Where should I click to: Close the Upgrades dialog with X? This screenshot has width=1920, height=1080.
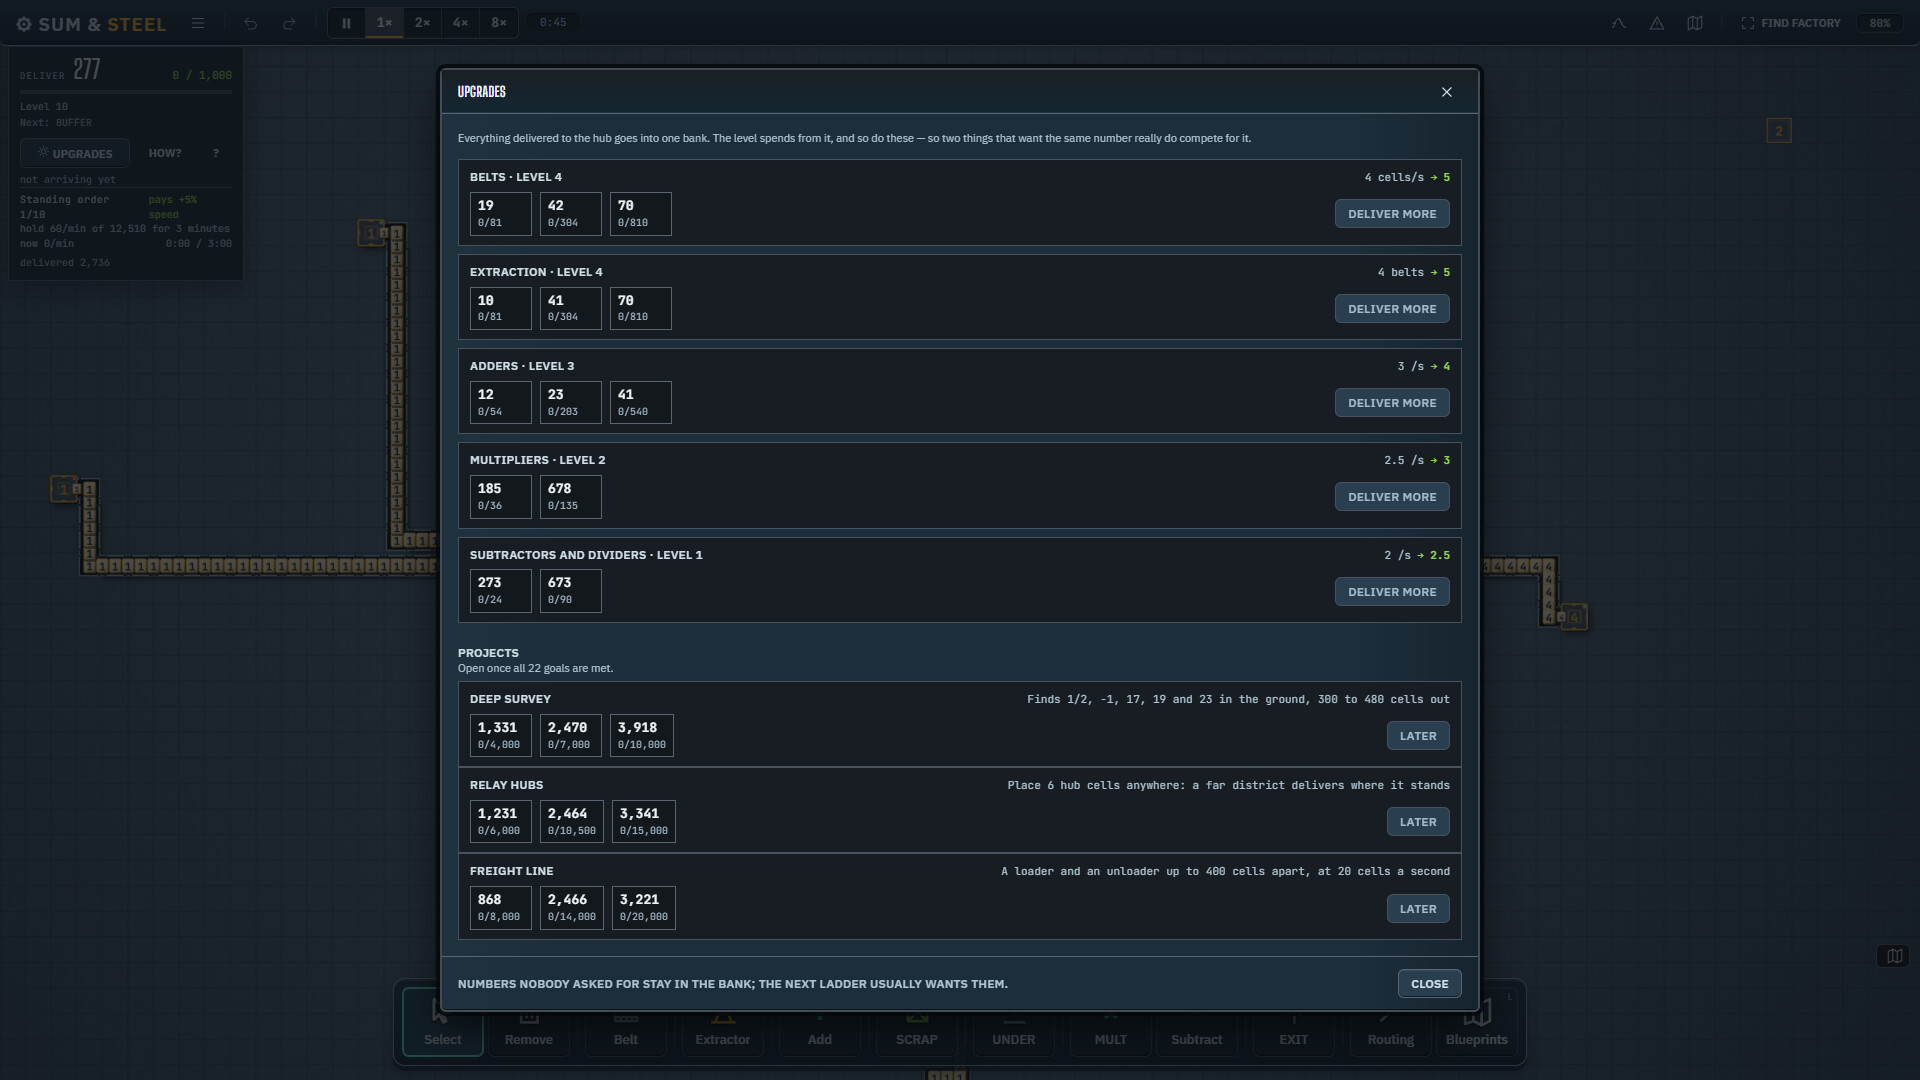[1446, 92]
